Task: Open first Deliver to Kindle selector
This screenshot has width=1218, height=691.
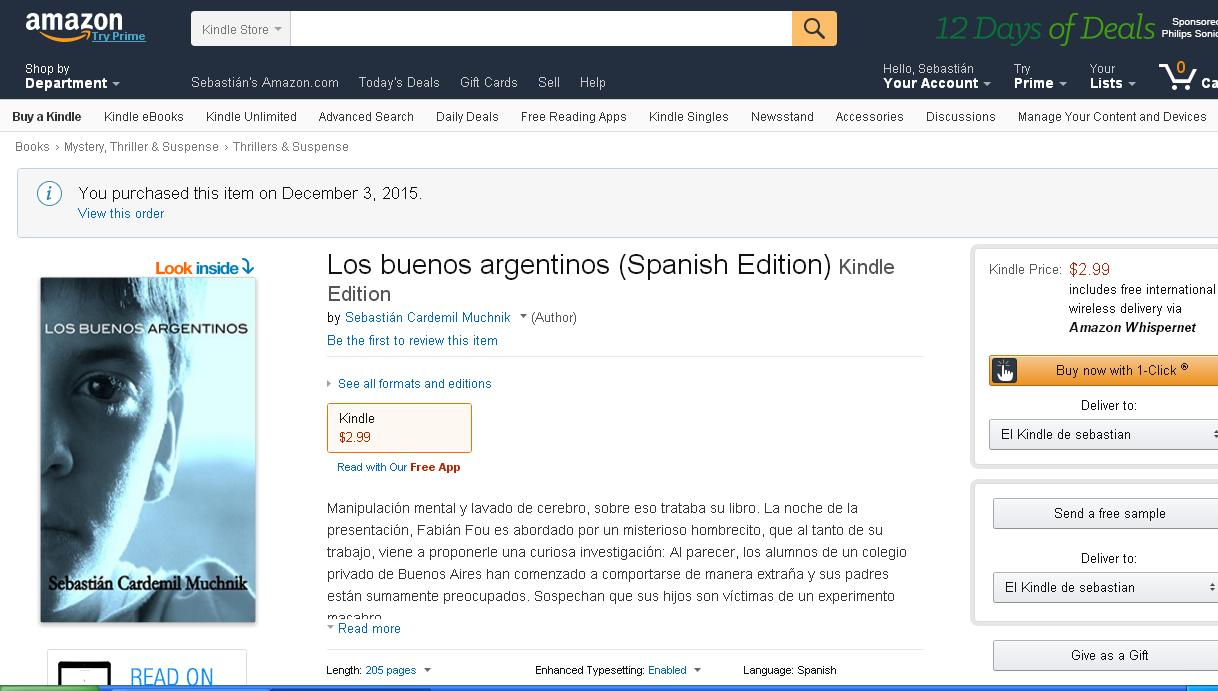Action: click(x=1104, y=434)
